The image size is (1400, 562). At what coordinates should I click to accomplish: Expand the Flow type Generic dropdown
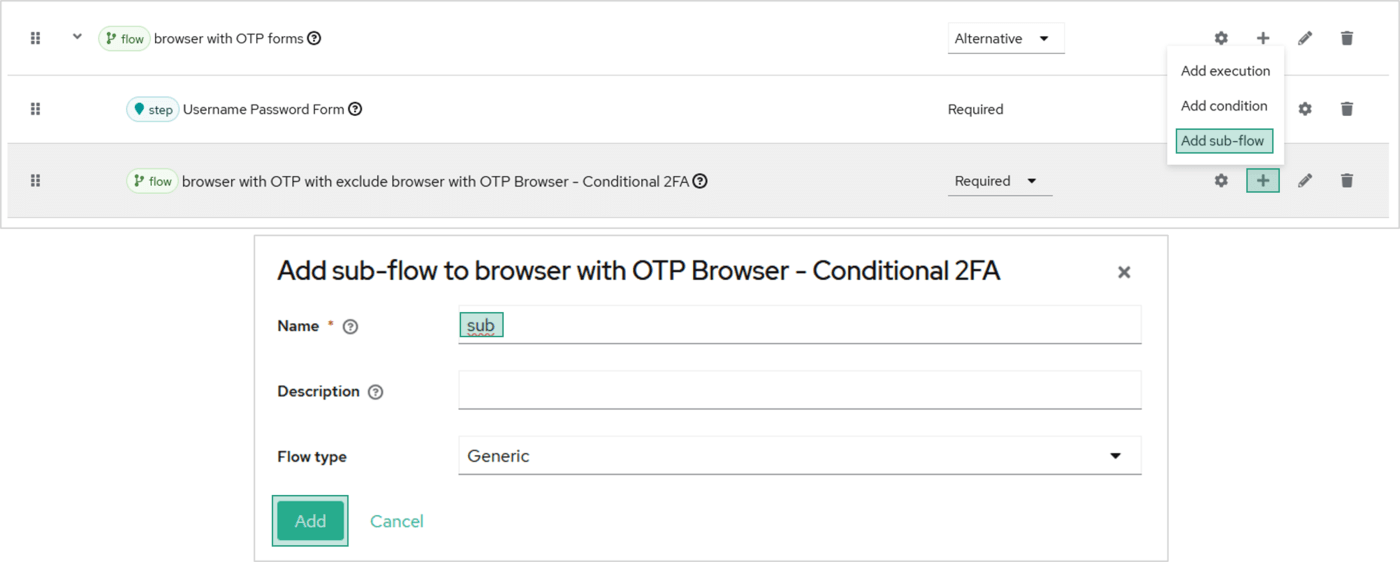click(799, 456)
